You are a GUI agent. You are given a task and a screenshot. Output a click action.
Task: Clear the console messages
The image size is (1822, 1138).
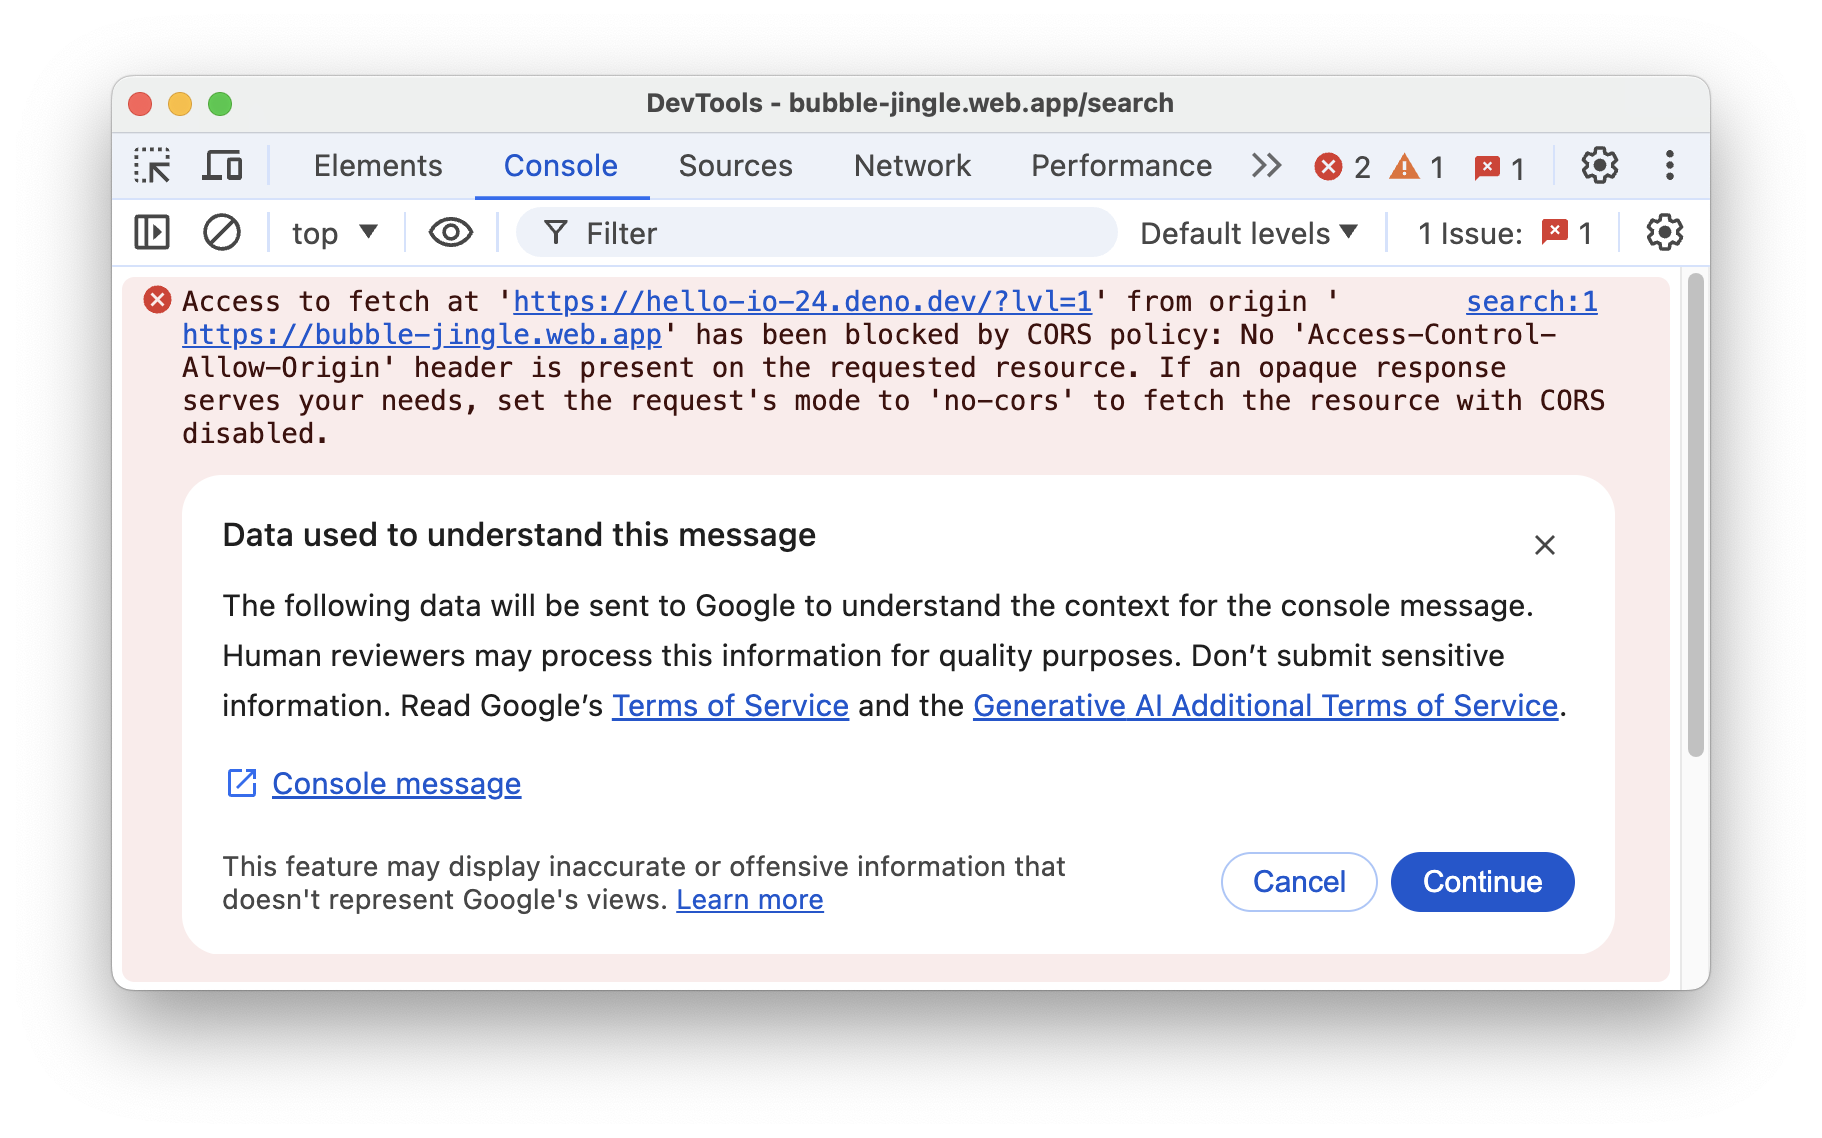(222, 232)
